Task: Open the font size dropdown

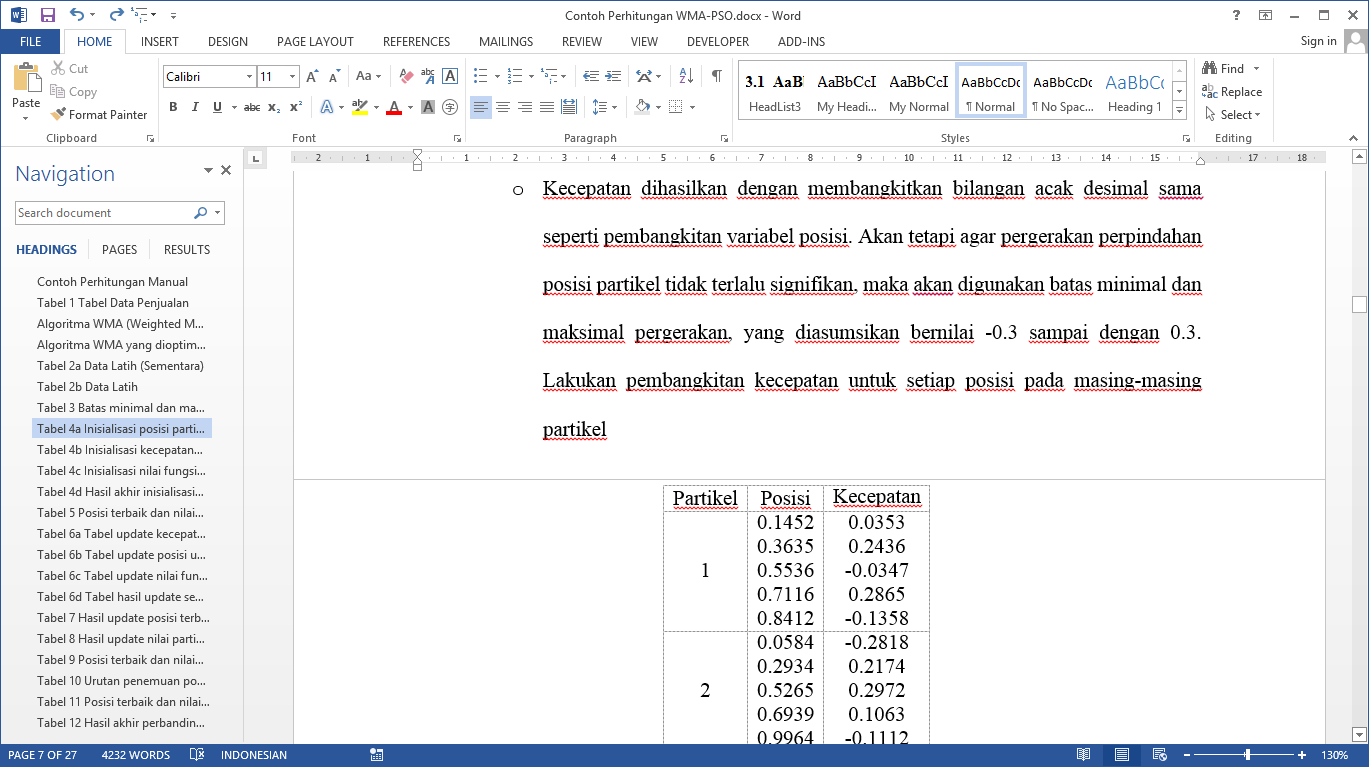Action: (x=292, y=77)
